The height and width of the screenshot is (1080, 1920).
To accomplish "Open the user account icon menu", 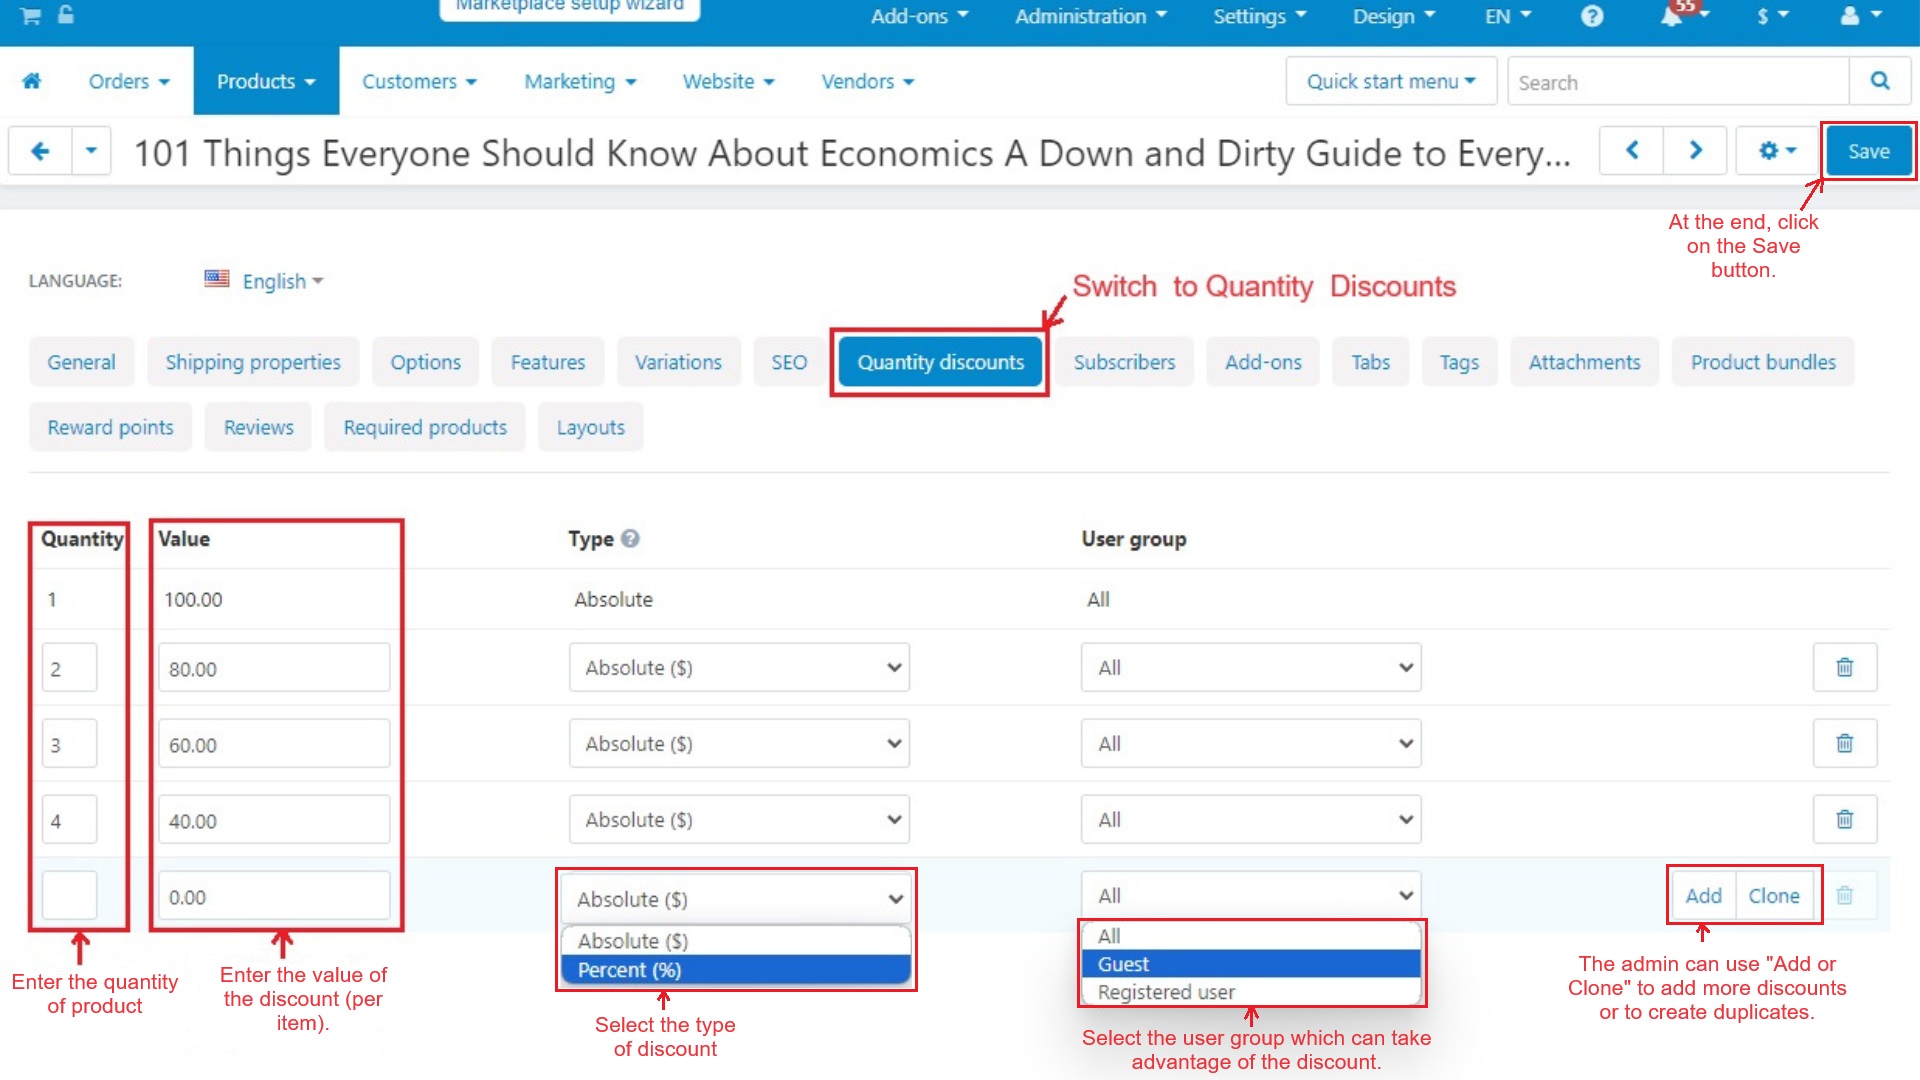I will tap(1860, 16).
